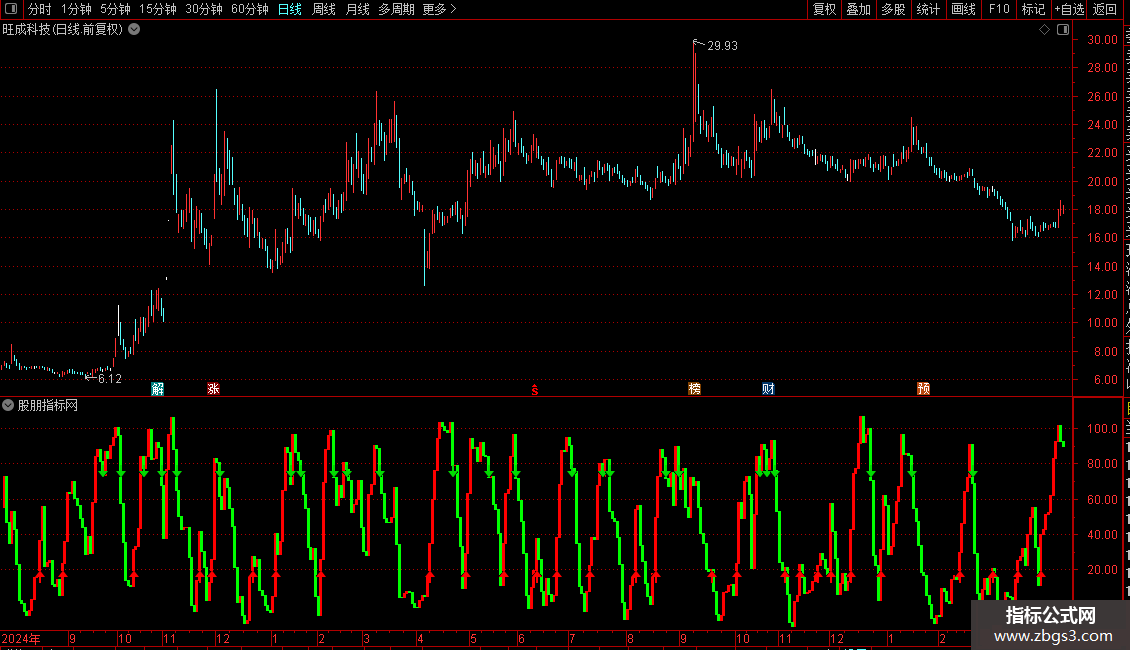Screen dimensions: 1130x650
Task: Click the 榜 info marker on chart
Action: [695, 389]
